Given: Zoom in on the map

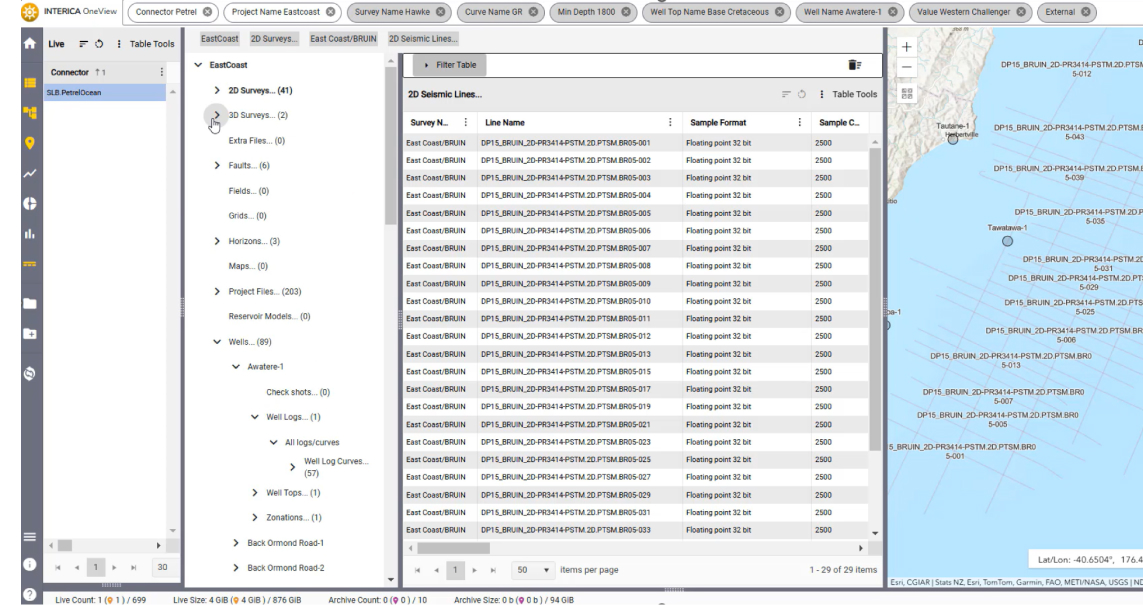Looking at the screenshot, I should [x=906, y=47].
